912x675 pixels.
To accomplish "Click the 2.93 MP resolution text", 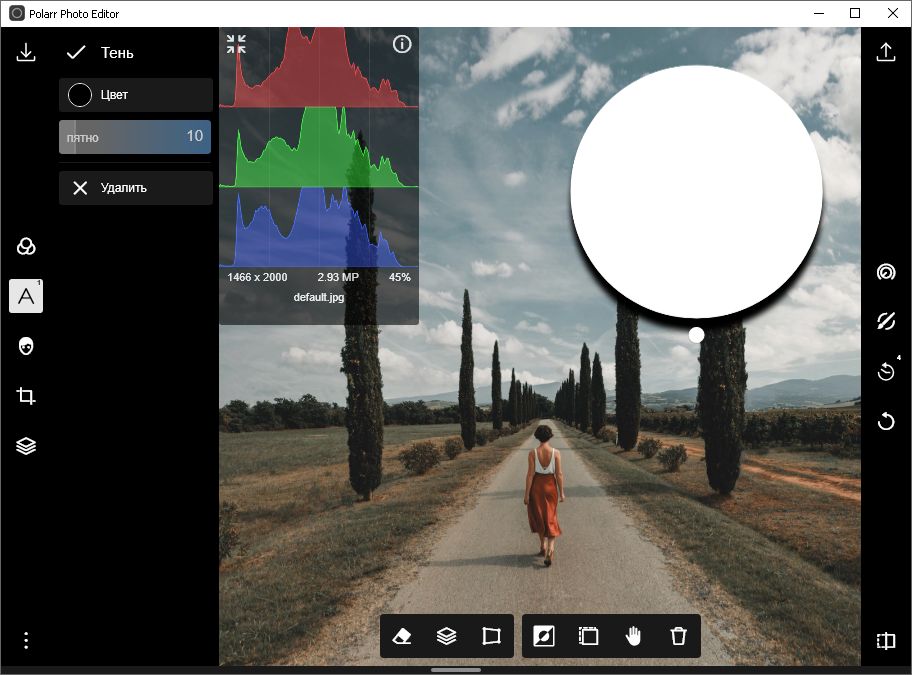I will tap(338, 277).
